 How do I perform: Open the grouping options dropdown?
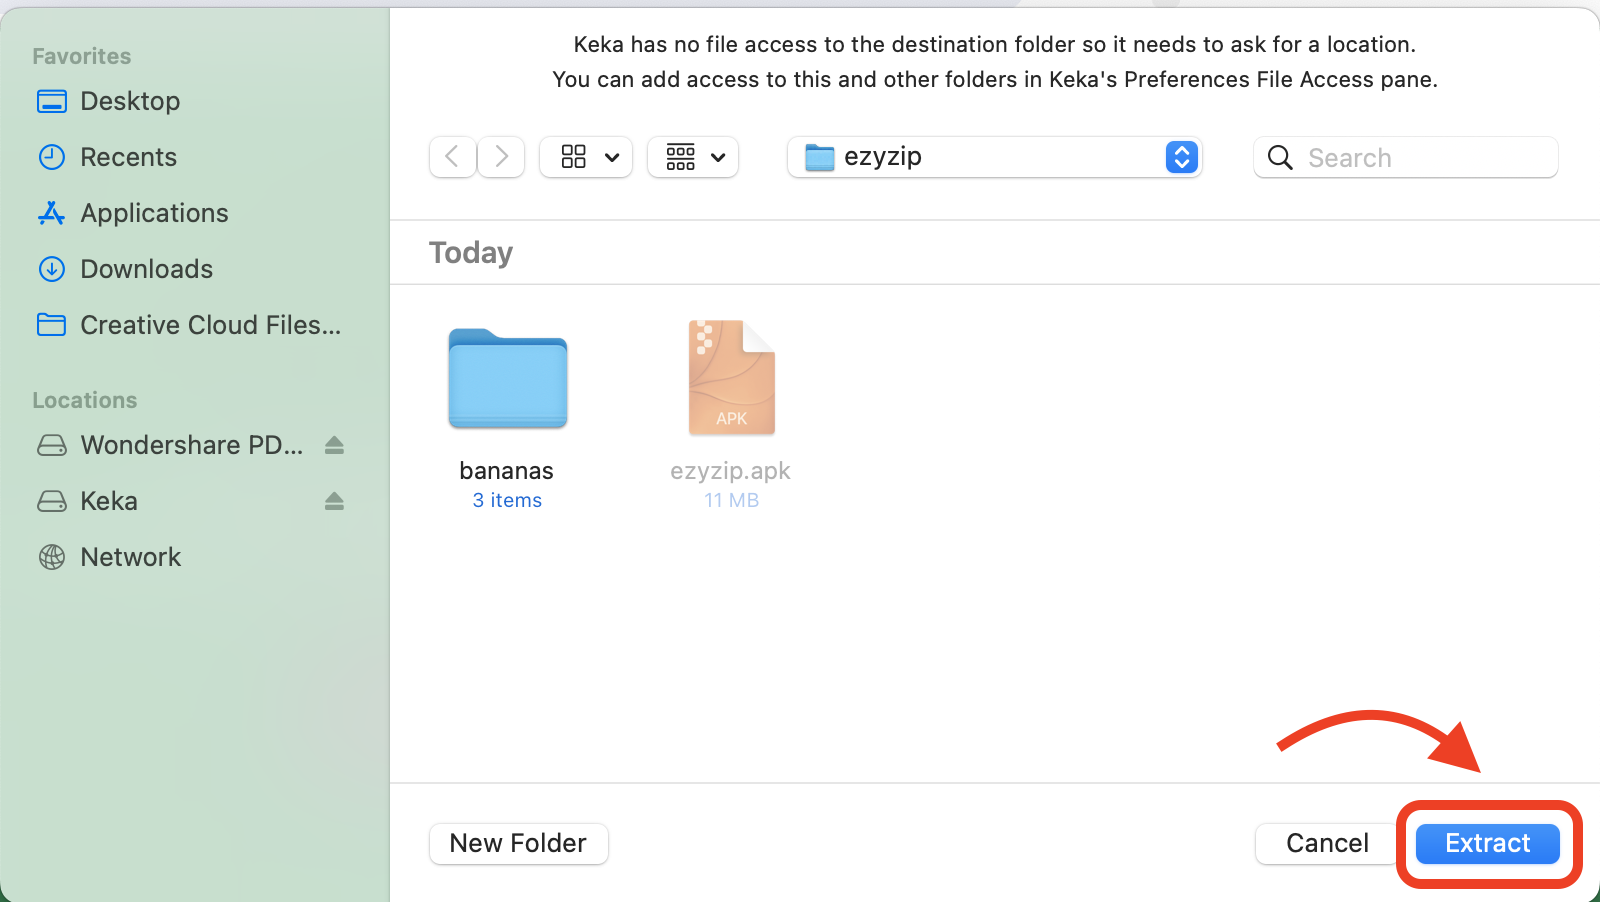click(x=692, y=157)
